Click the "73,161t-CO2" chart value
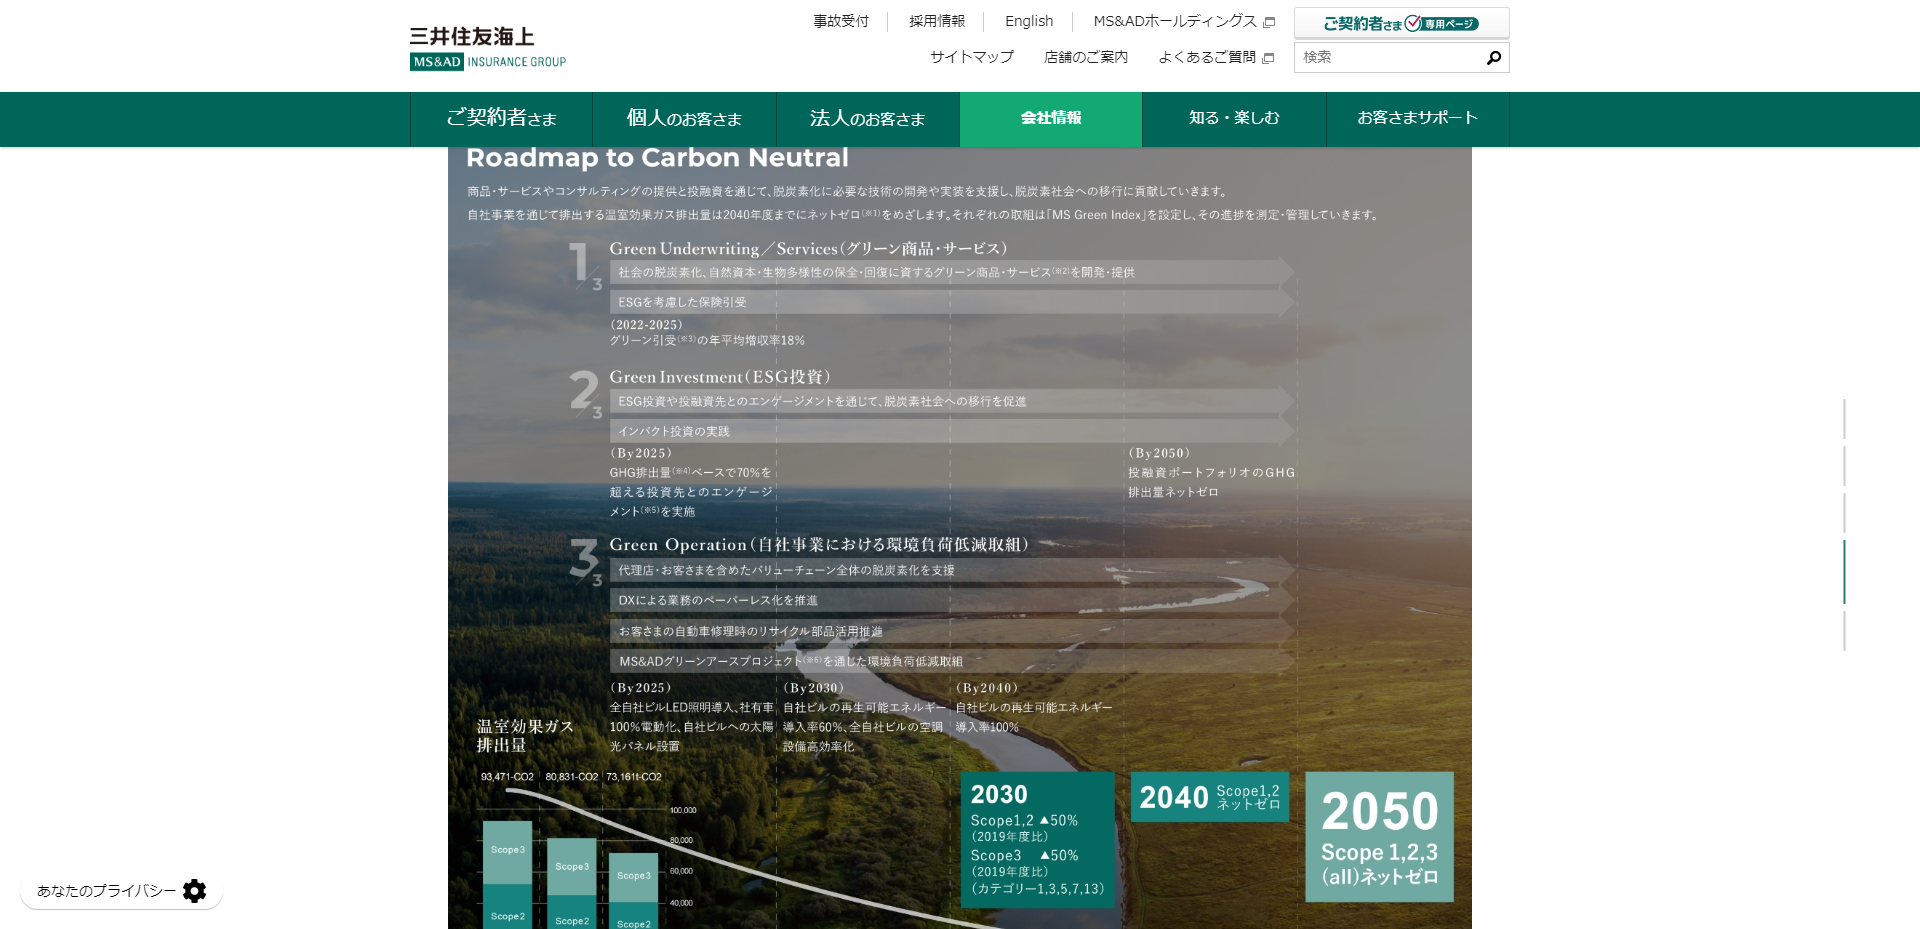 point(634,777)
